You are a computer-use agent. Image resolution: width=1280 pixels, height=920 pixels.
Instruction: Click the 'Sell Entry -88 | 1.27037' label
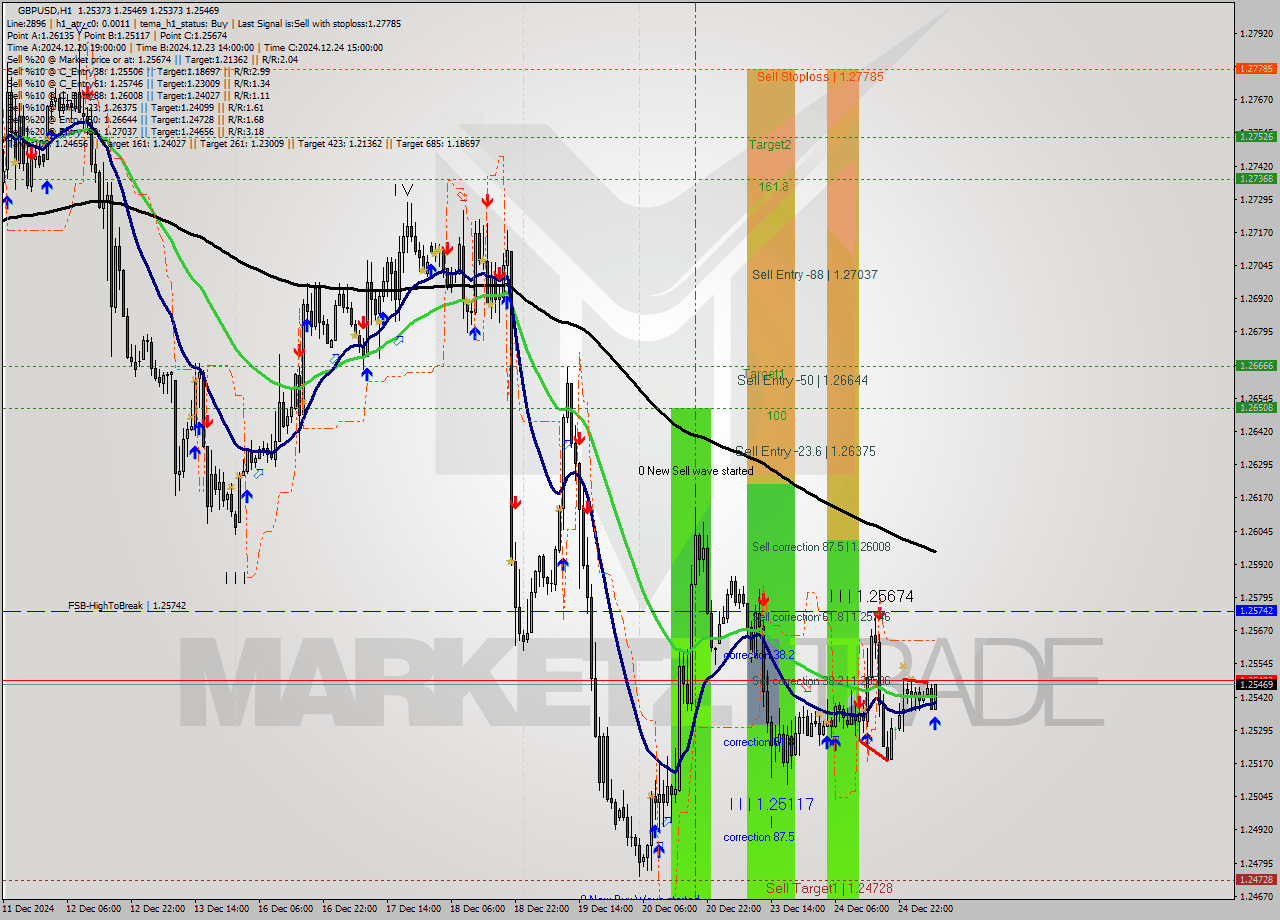[815, 274]
